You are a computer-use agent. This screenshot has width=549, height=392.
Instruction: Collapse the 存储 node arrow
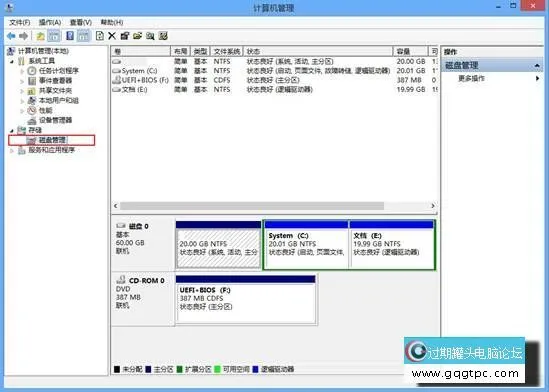[x=12, y=130]
